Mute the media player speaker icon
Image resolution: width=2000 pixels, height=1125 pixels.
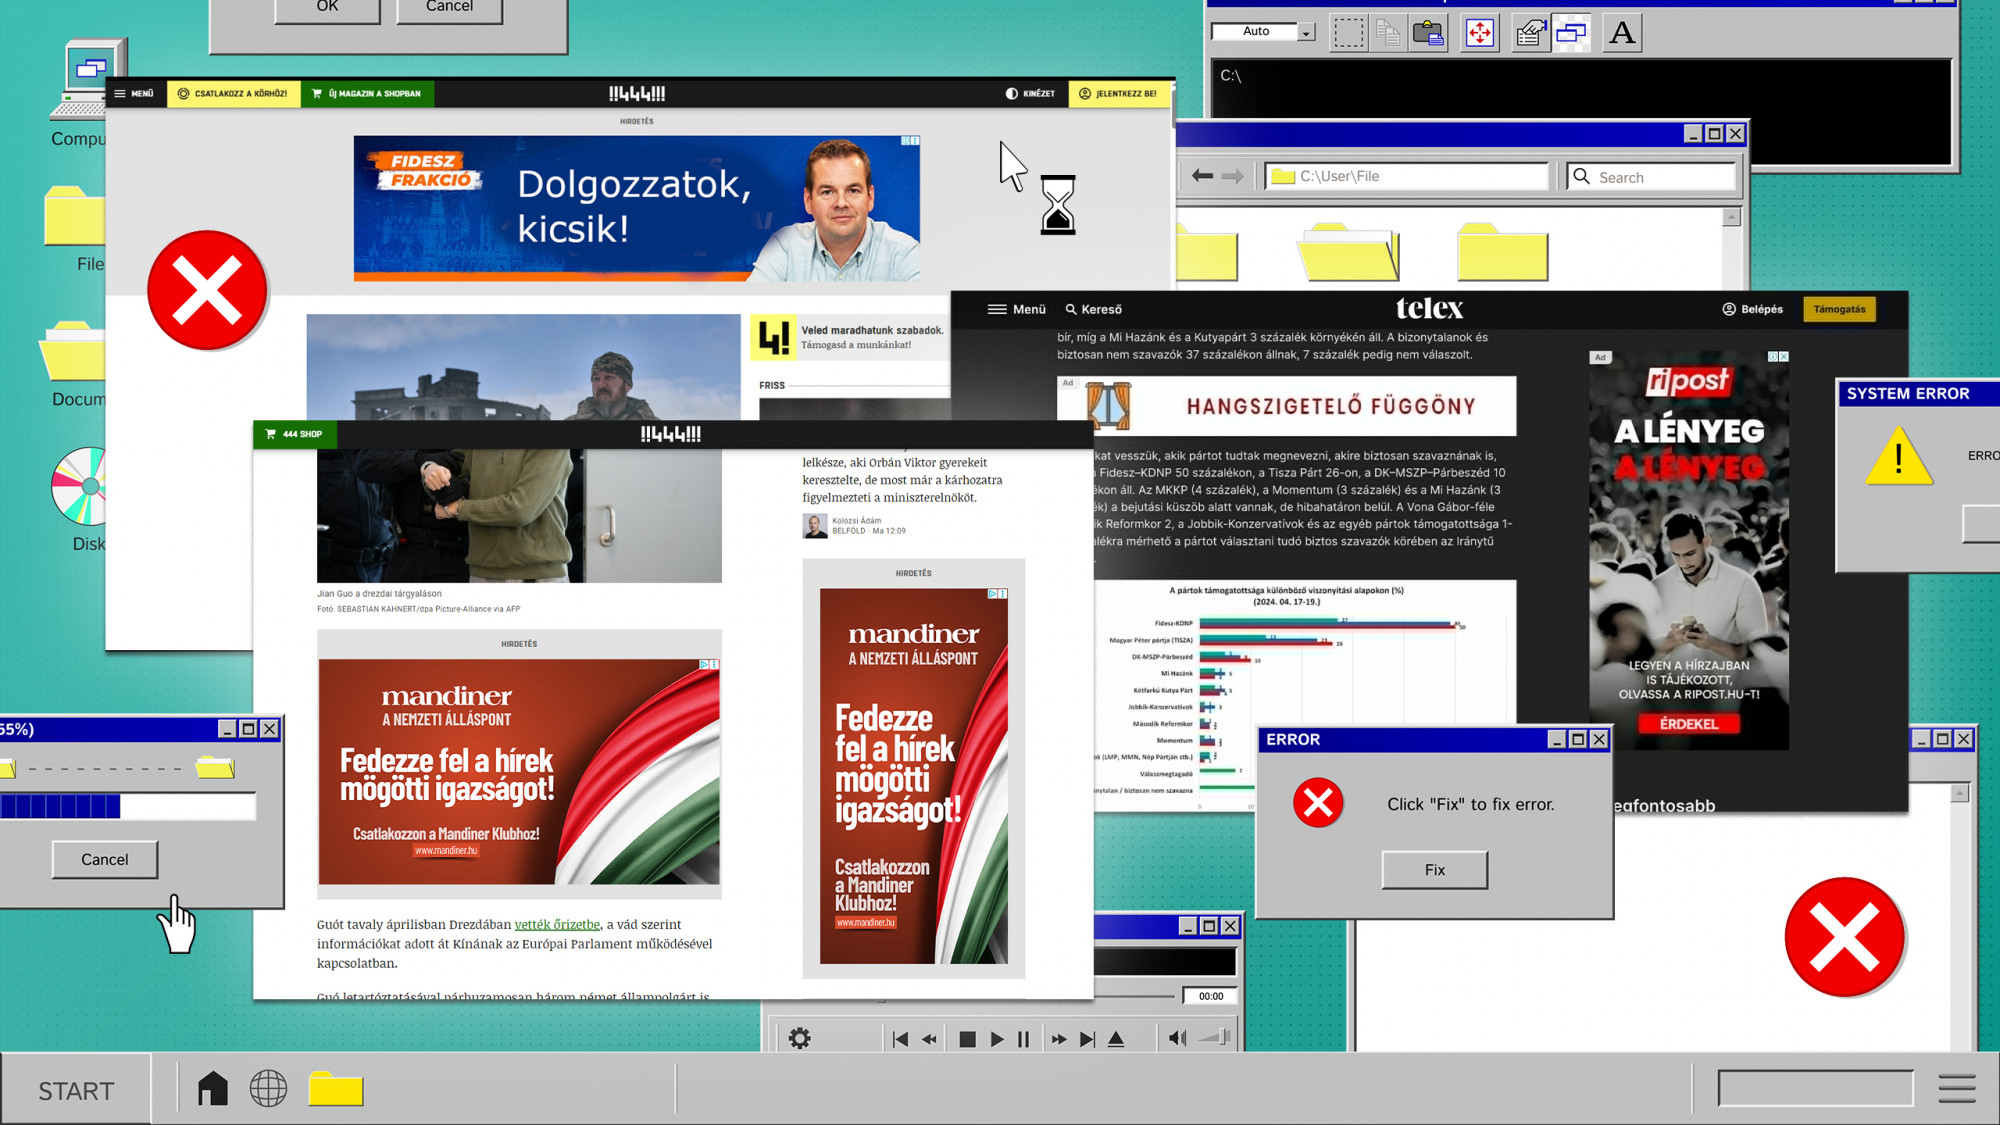click(1177, 1039)
